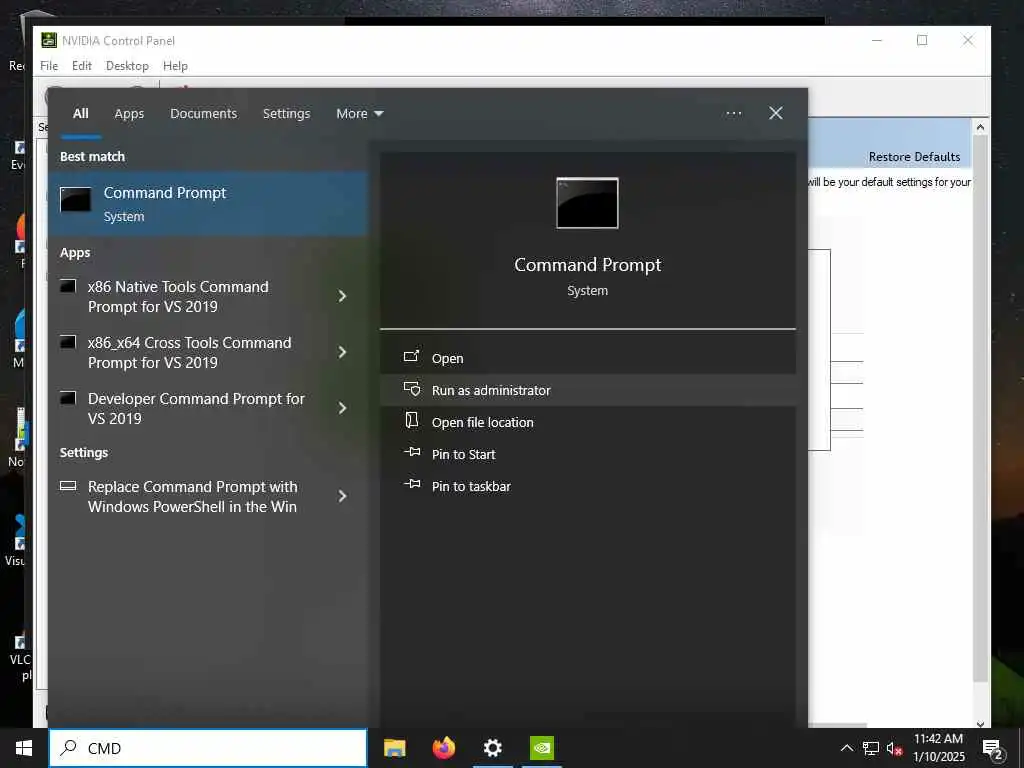Choose Pin to taskbar
Screen dimensions: 1024x768
coord(588,486)
